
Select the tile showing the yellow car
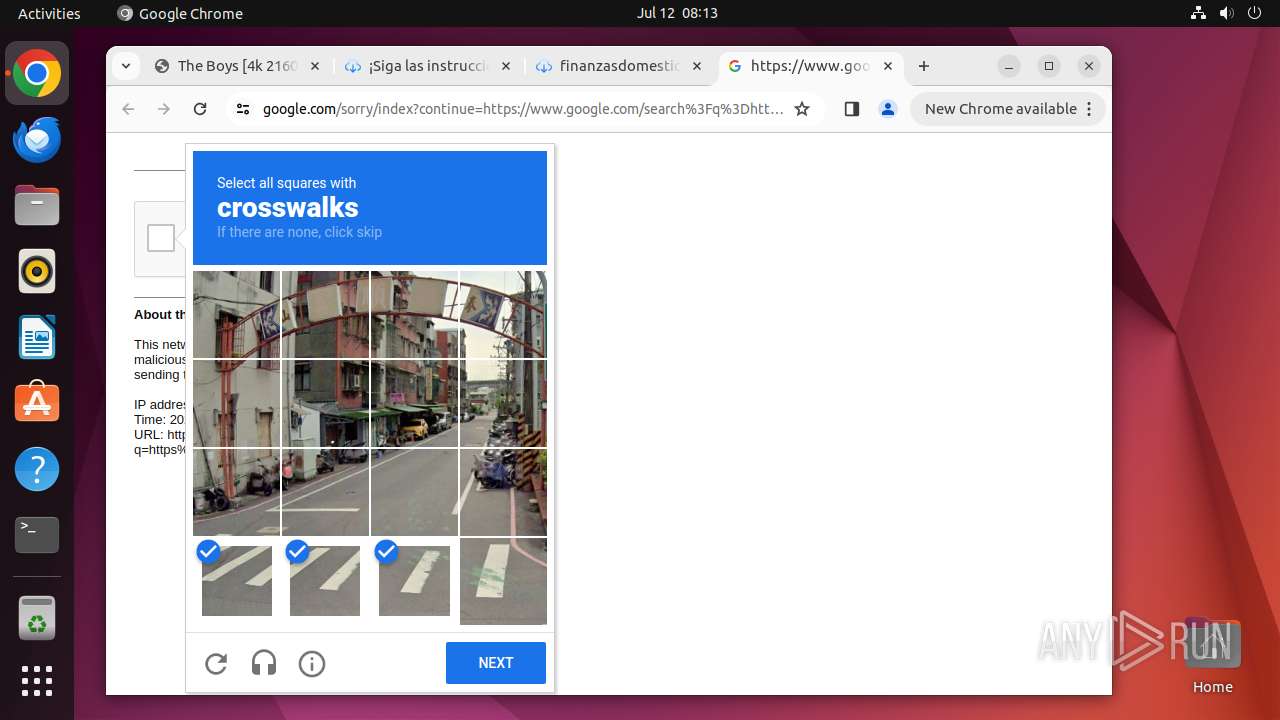pos(414,403)
